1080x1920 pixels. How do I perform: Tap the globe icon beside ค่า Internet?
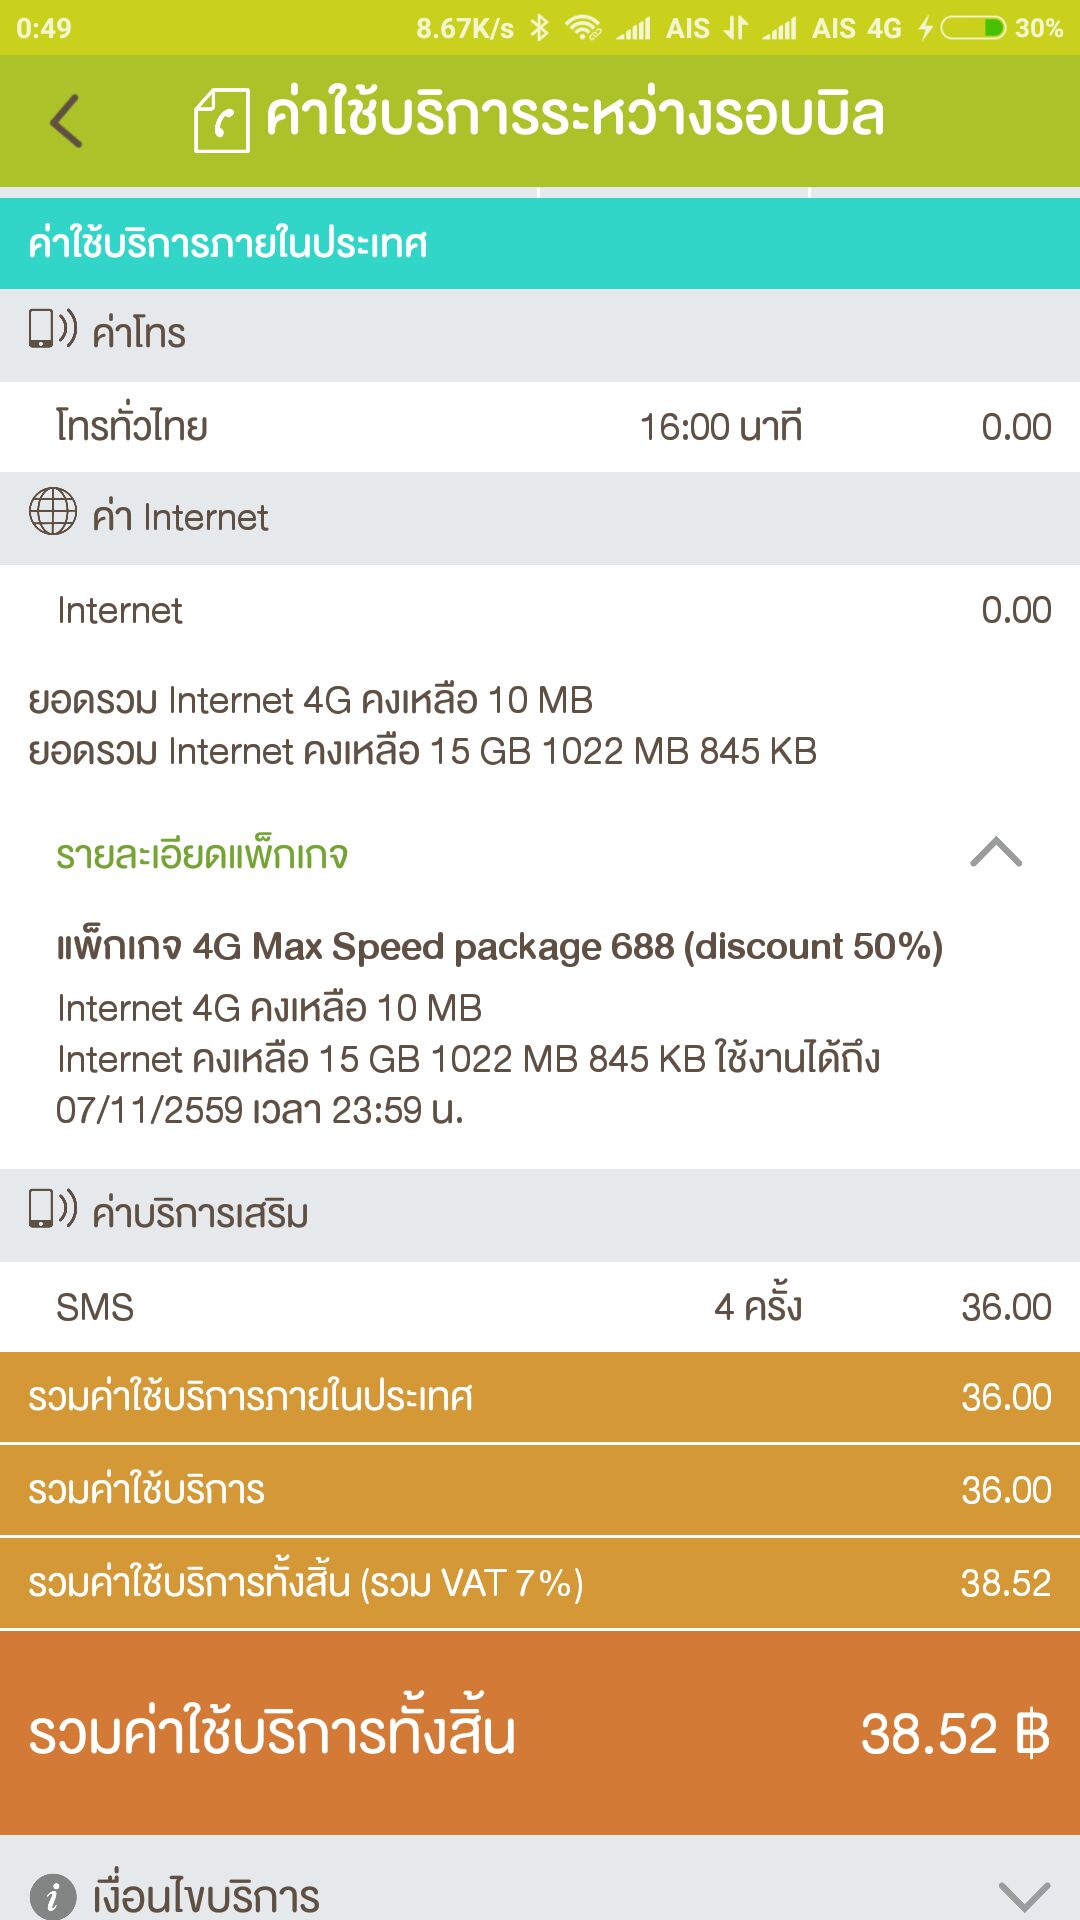(x=53, y=512)
